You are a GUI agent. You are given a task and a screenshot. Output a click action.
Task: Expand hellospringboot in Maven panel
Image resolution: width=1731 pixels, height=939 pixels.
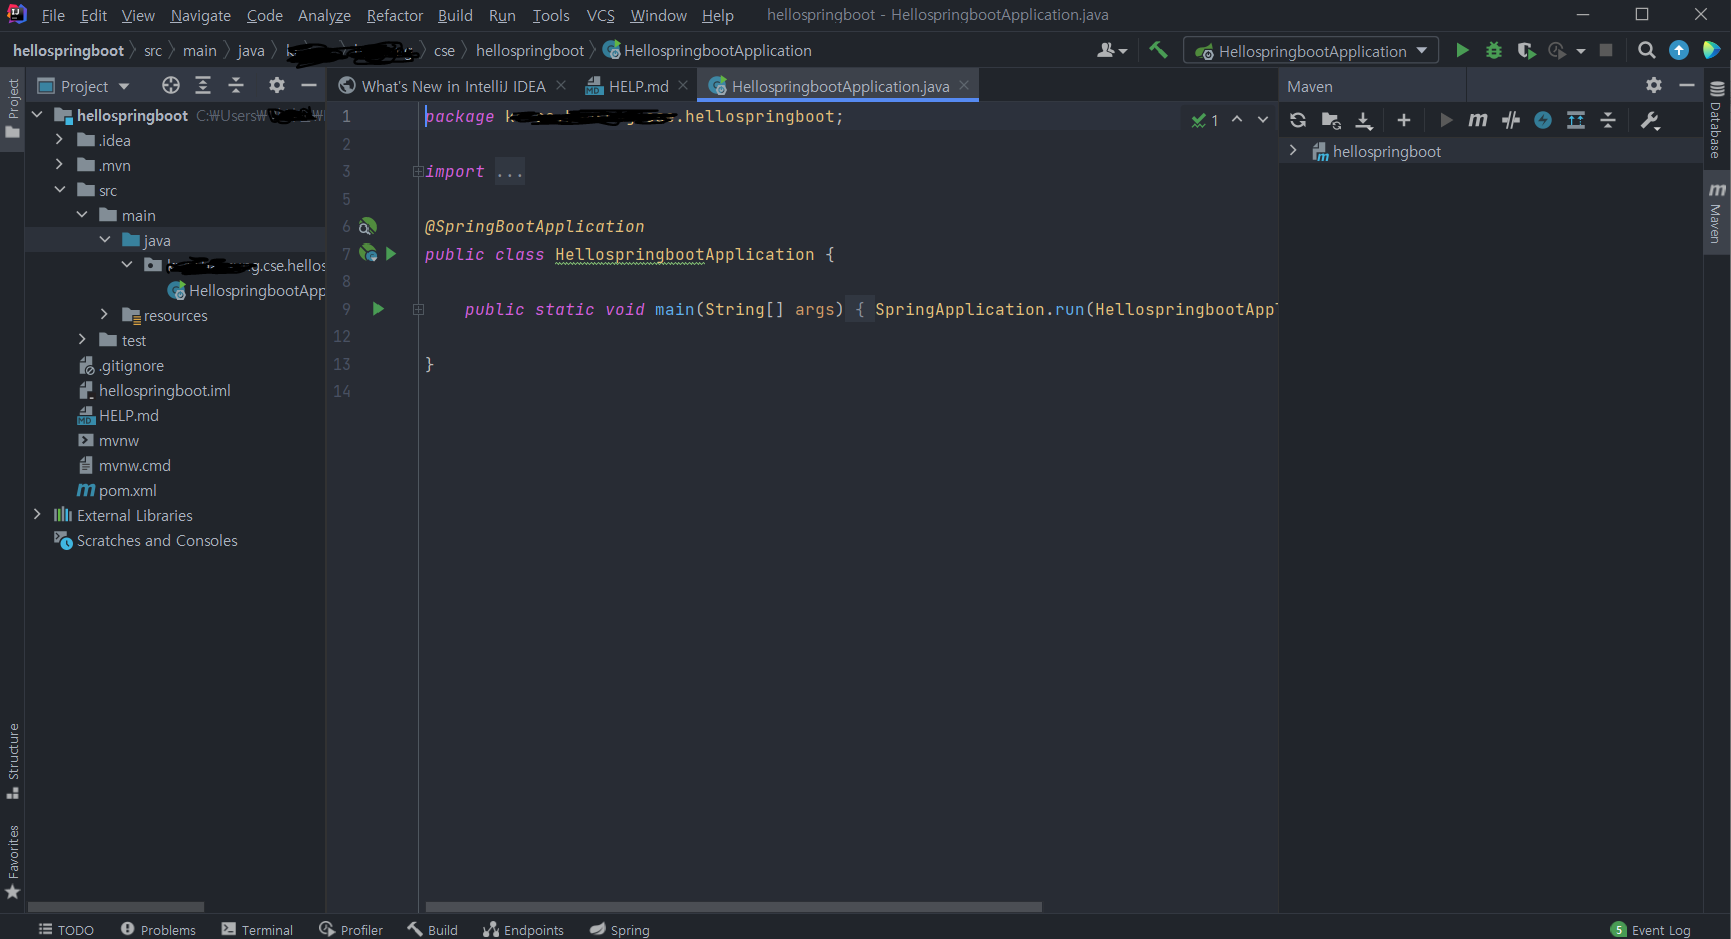point(1293,151)
